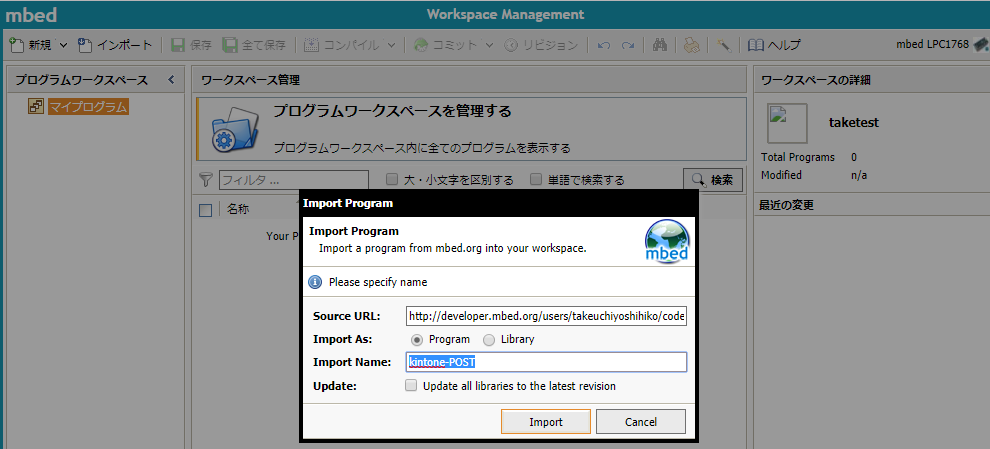Click the インポート (Import) toolbar button
Viewport: 990px width, 449px height.
115,45
